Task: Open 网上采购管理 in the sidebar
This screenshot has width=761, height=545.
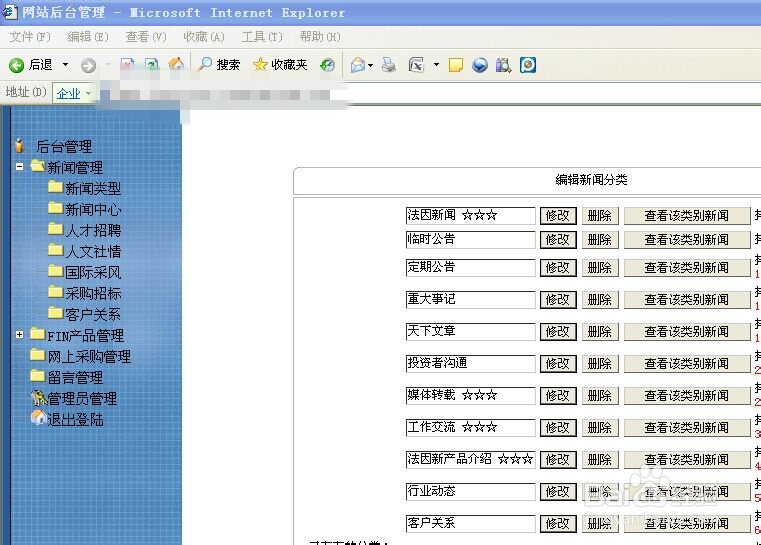Action: [x=89, y=357]
